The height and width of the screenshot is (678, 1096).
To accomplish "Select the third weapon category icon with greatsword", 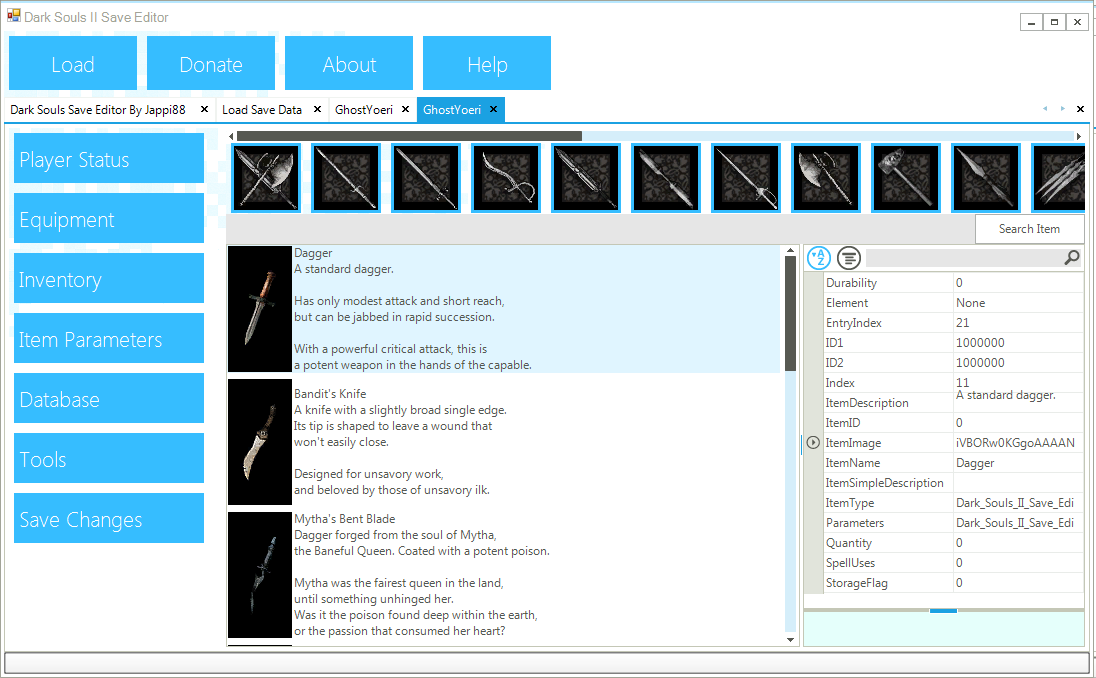I will tap(426, 178).
